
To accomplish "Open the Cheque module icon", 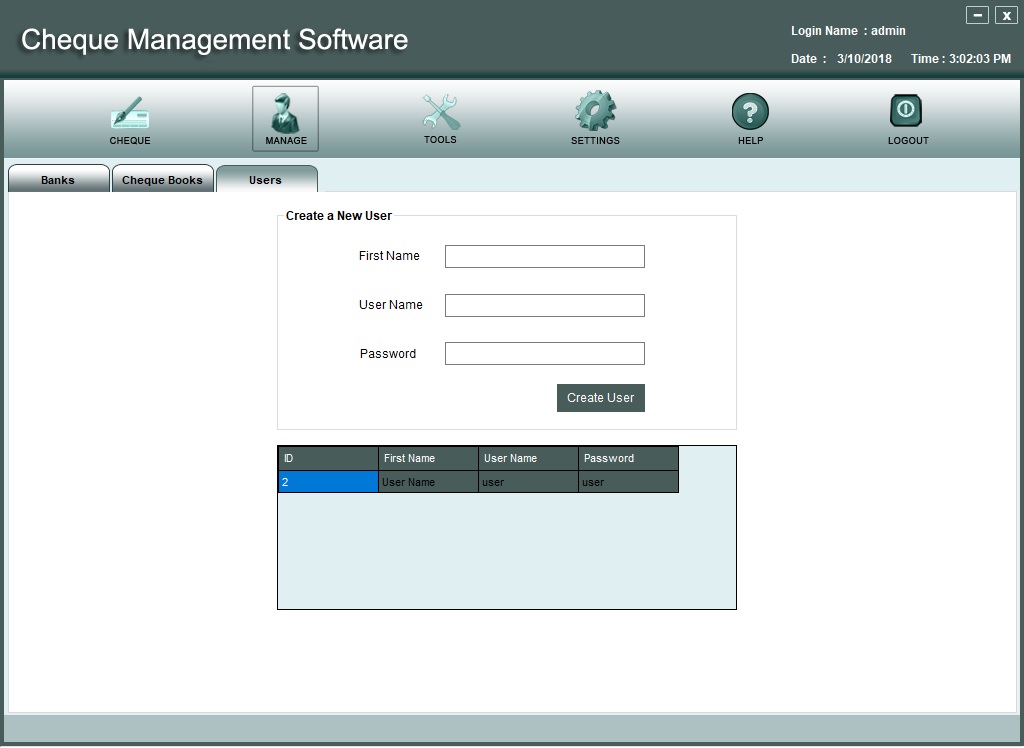I will tap(130, 115).
